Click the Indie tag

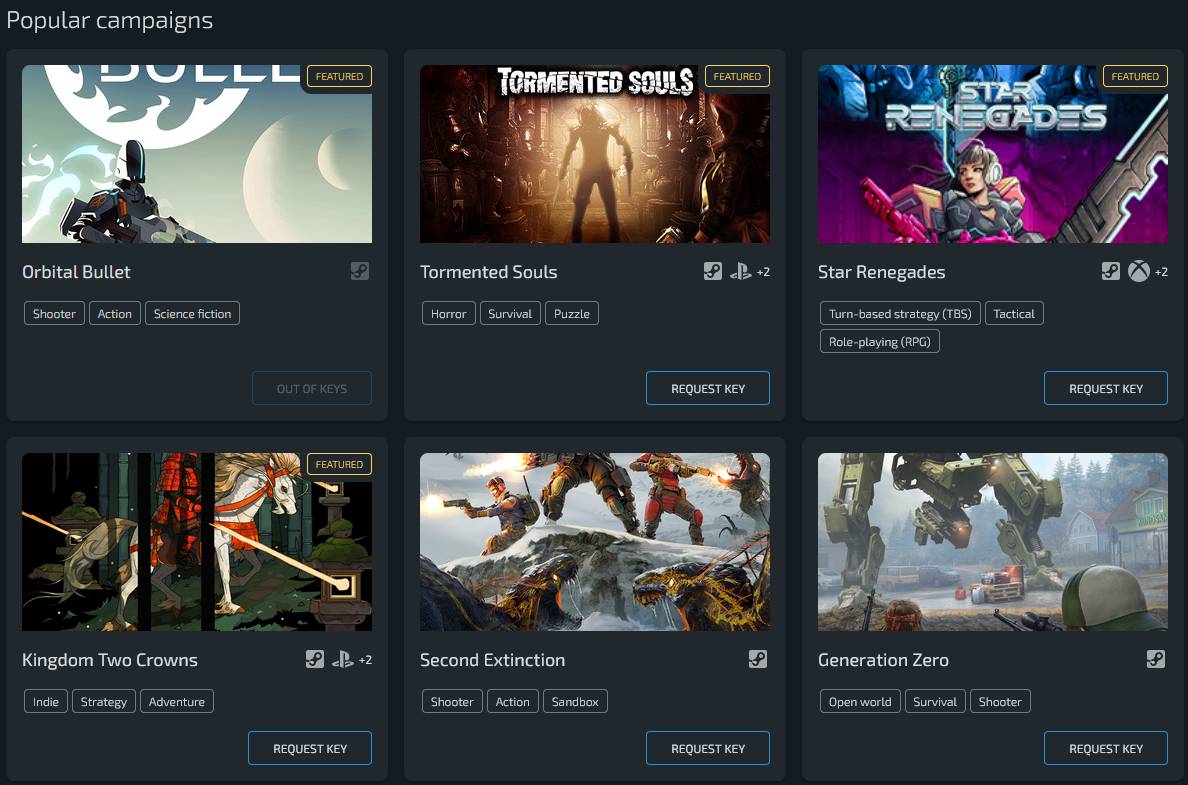tap(45, 701)
